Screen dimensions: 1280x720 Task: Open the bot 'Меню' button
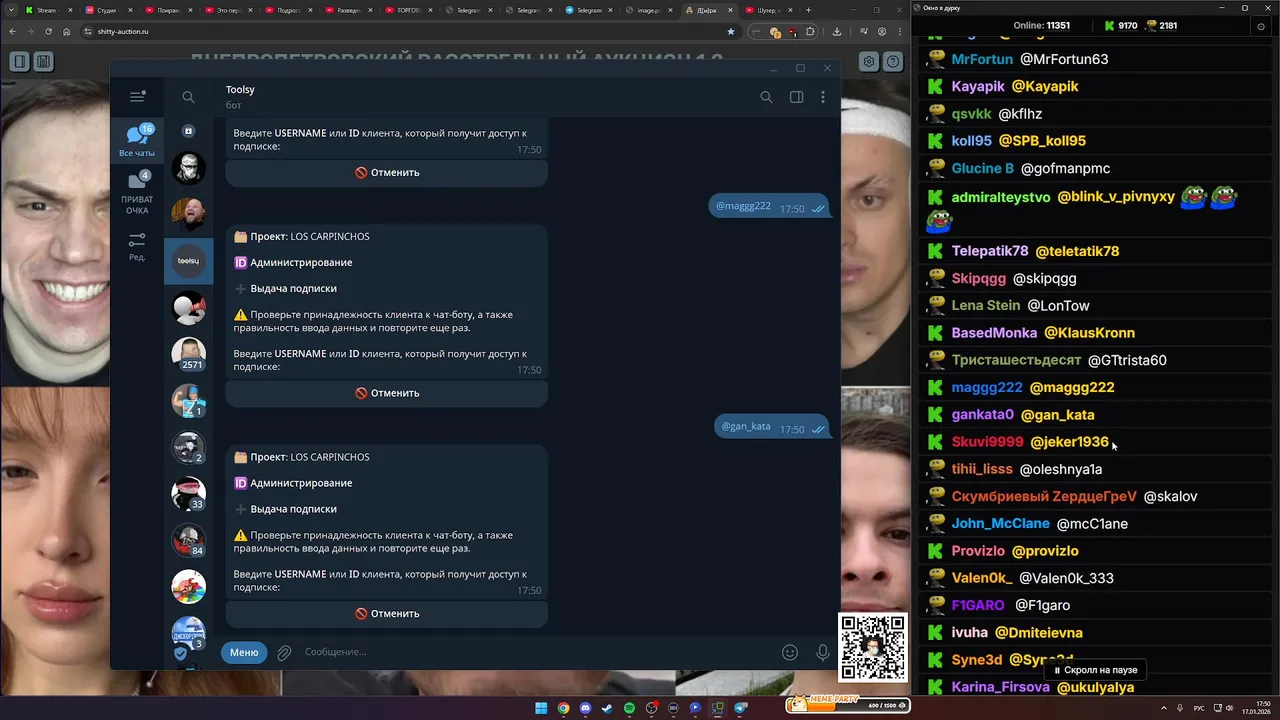click(x=244, y=652)
